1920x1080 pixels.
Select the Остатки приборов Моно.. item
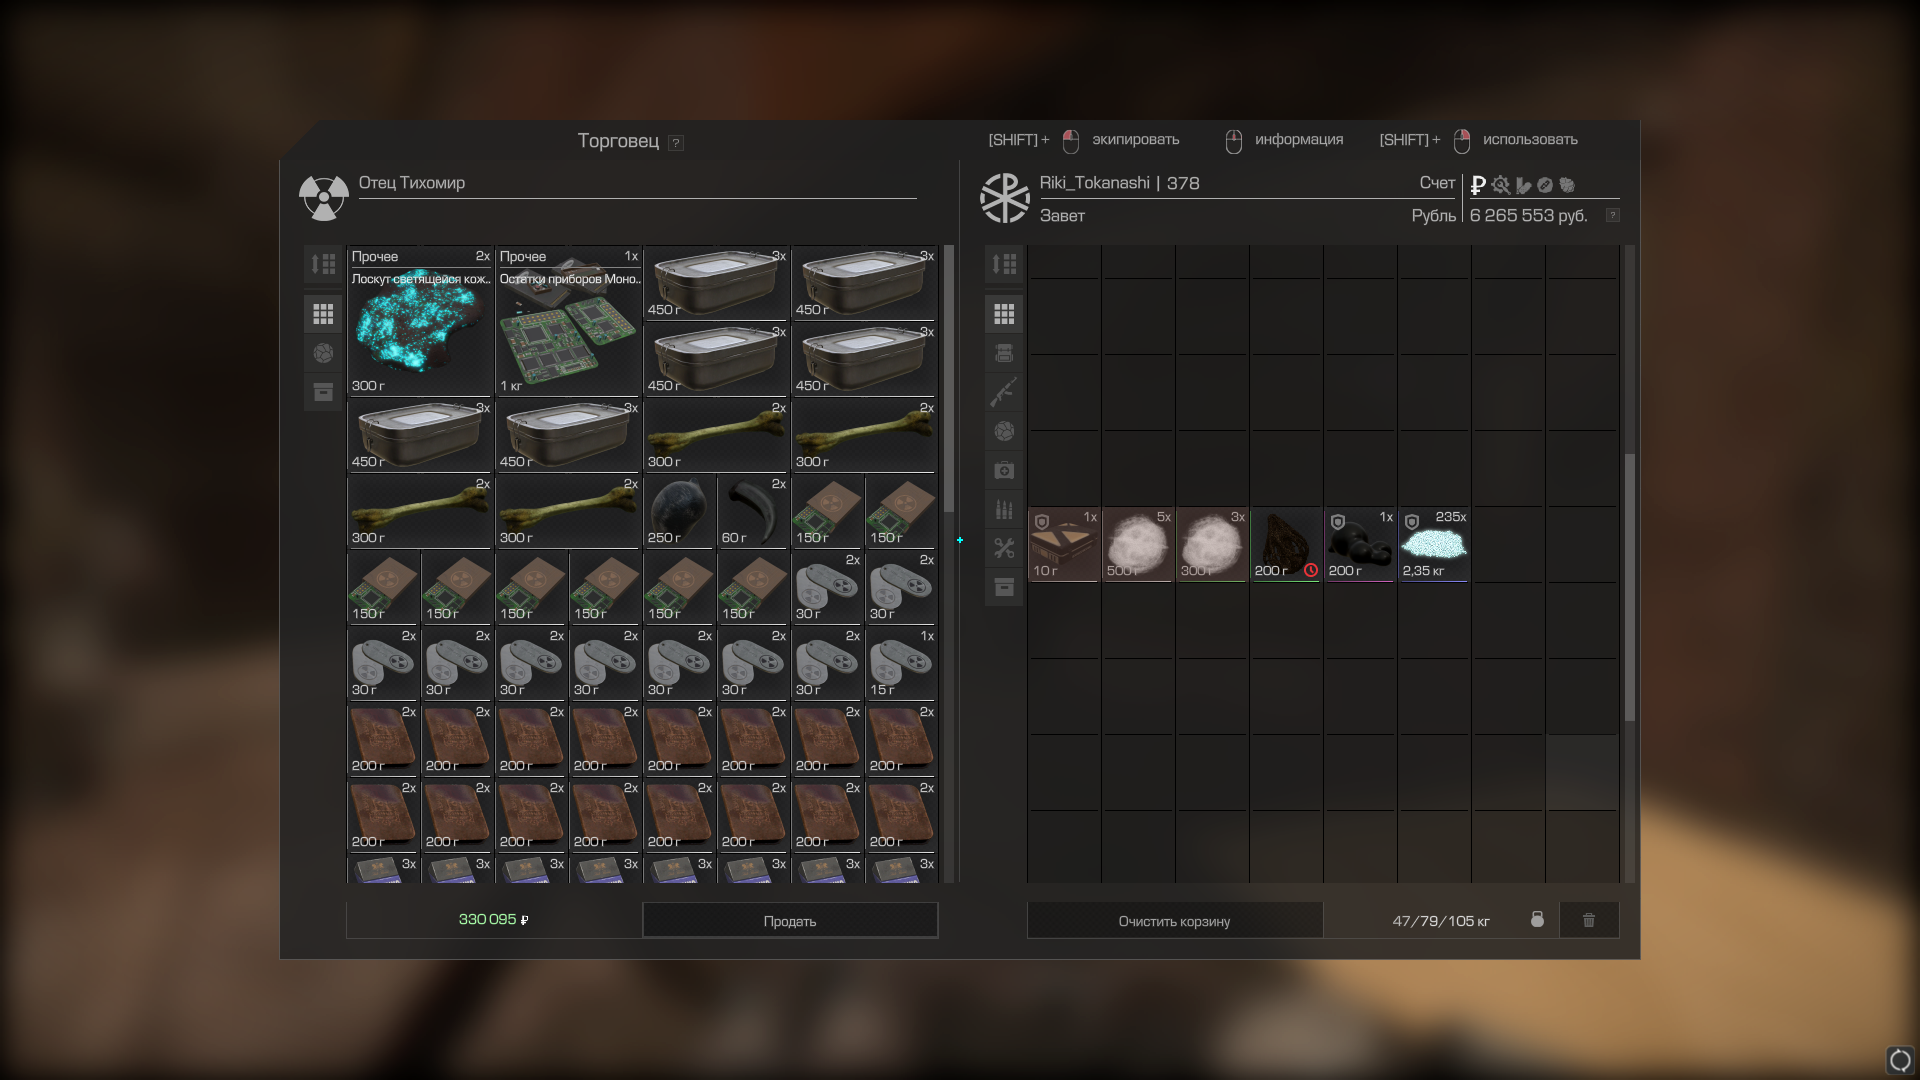(x=568, y=321)
